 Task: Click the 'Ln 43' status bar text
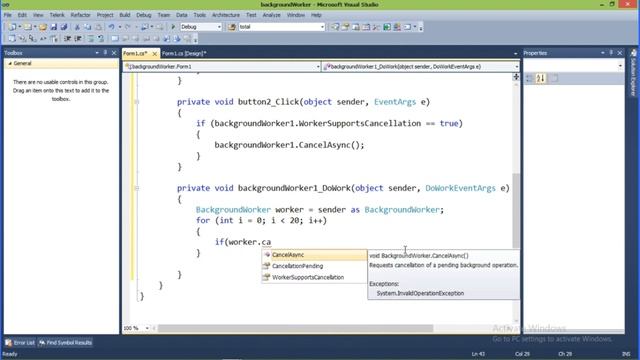click(478, 354)
